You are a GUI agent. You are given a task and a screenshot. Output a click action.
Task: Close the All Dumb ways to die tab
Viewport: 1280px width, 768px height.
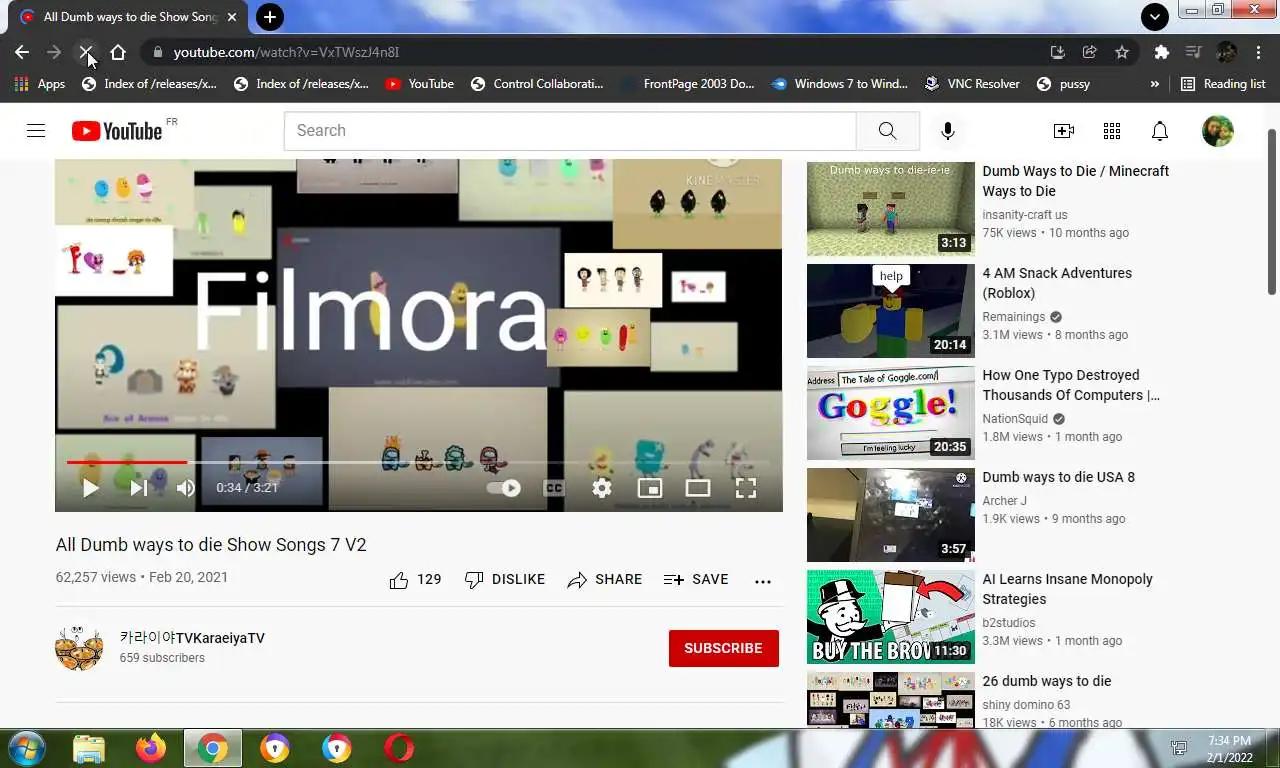point(232,17)
